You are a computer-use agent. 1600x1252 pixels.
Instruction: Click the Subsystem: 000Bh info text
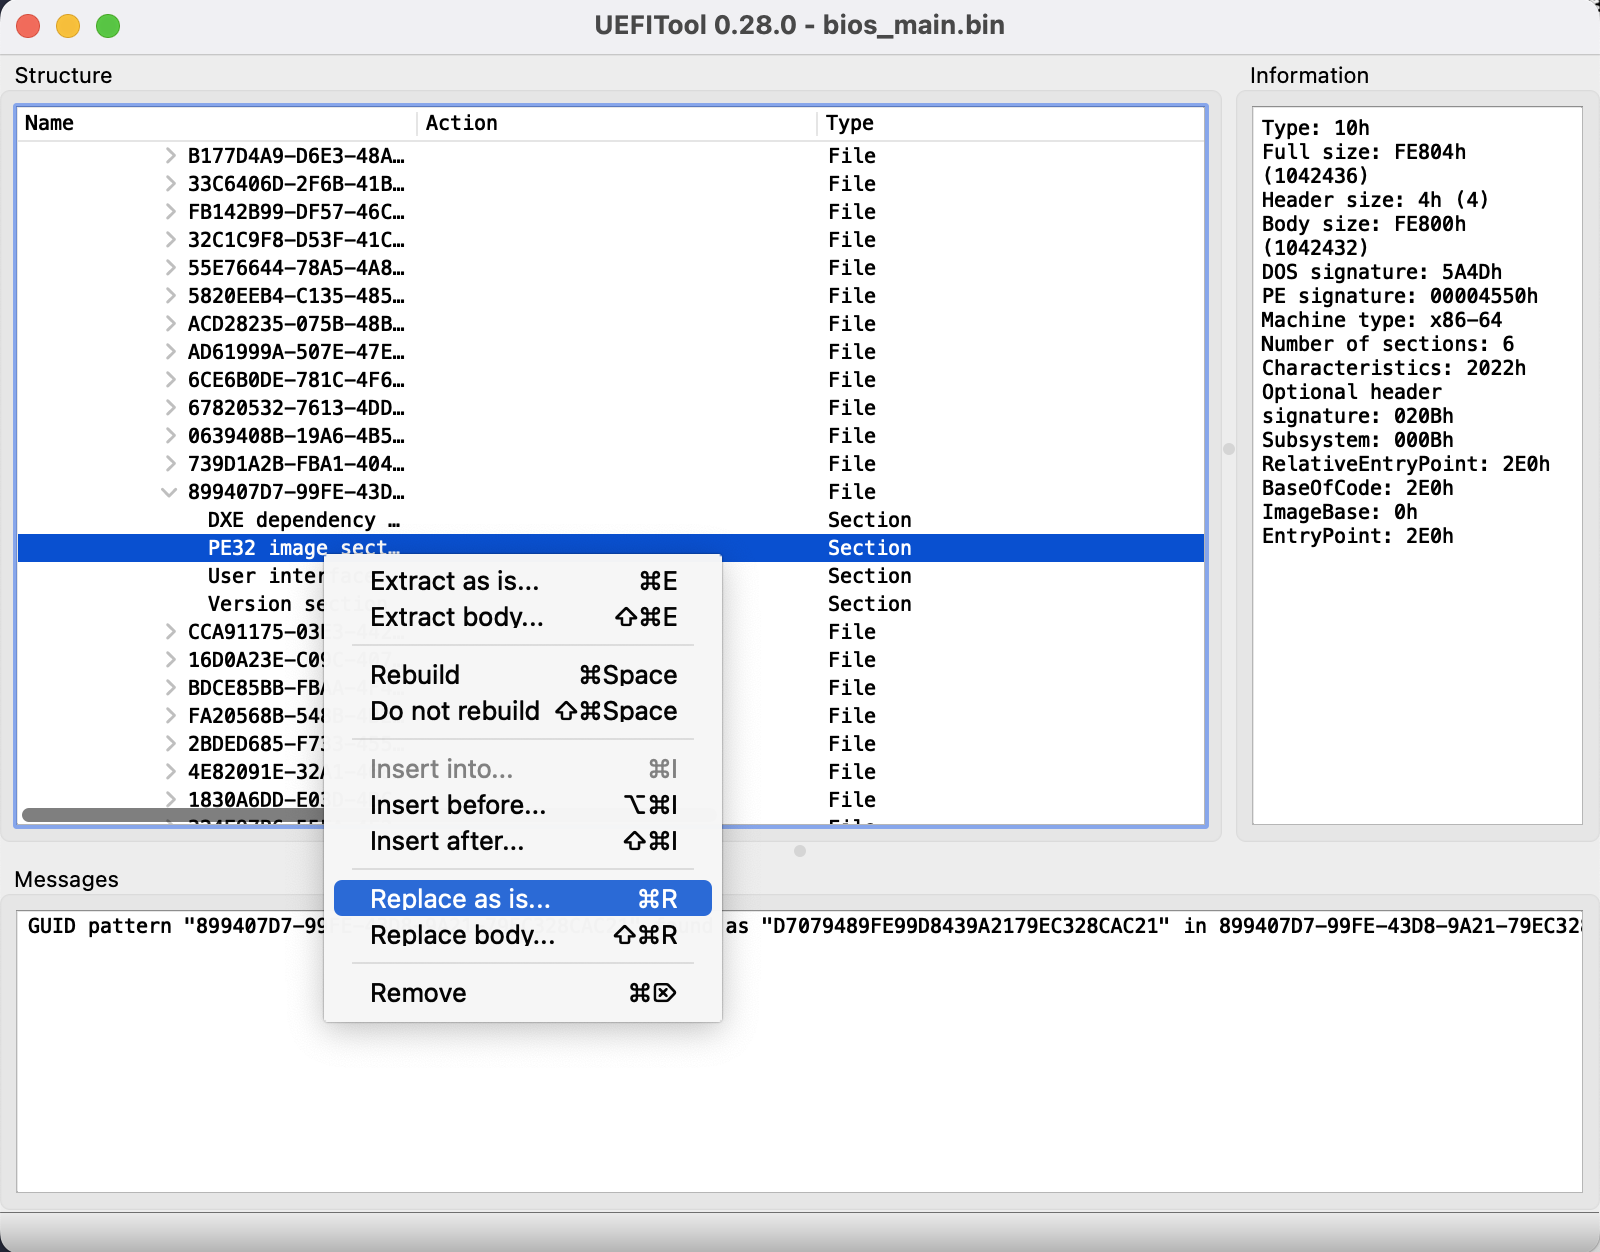coord(1357,440)
